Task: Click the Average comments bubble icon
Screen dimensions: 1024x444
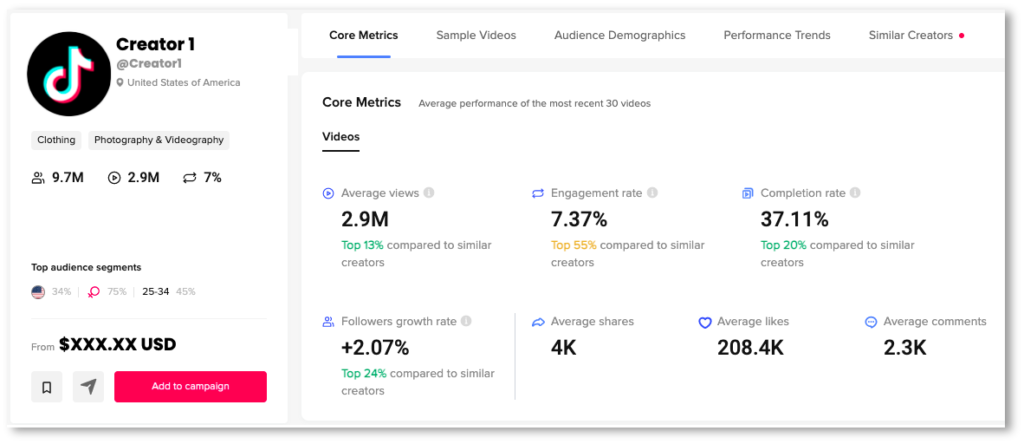Action: coord(871,322)
